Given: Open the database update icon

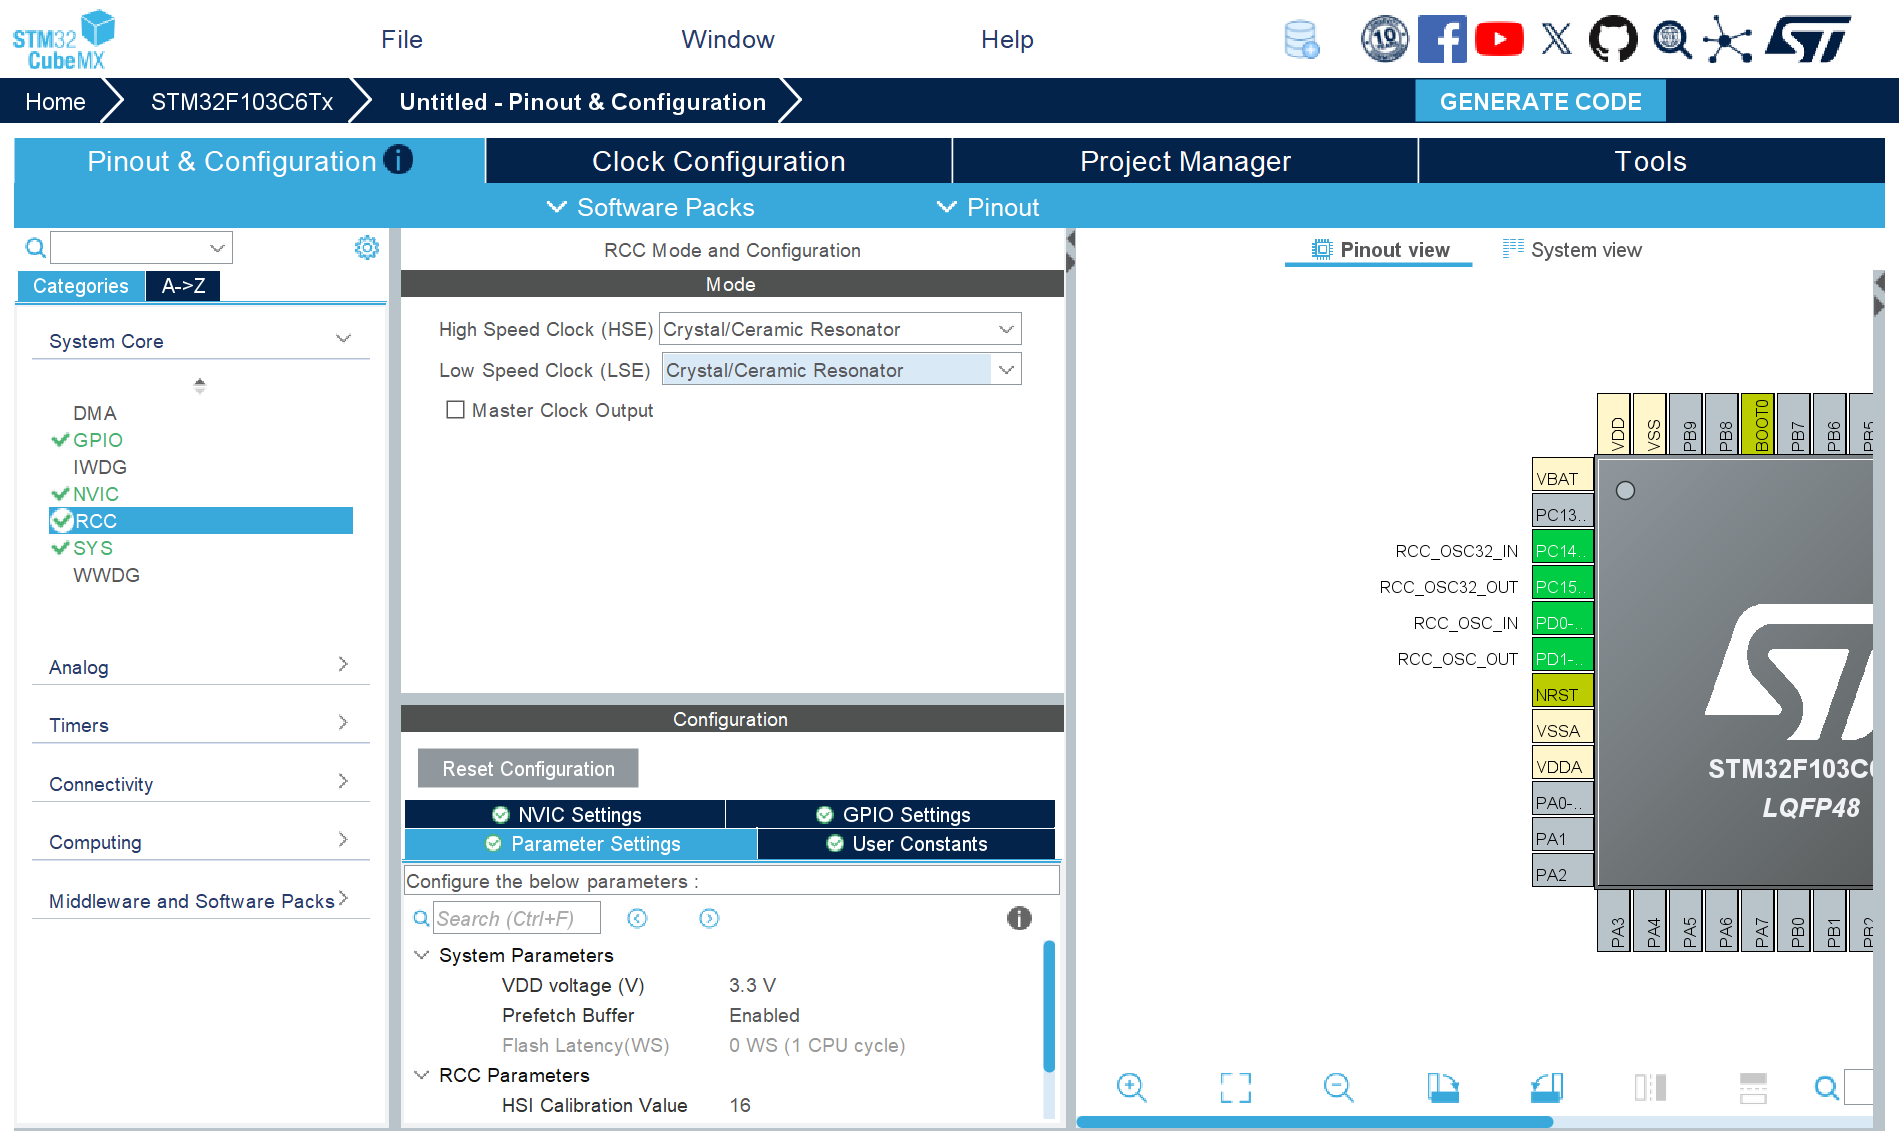Looking at the screenshot, I should [x=1301, y=40].
